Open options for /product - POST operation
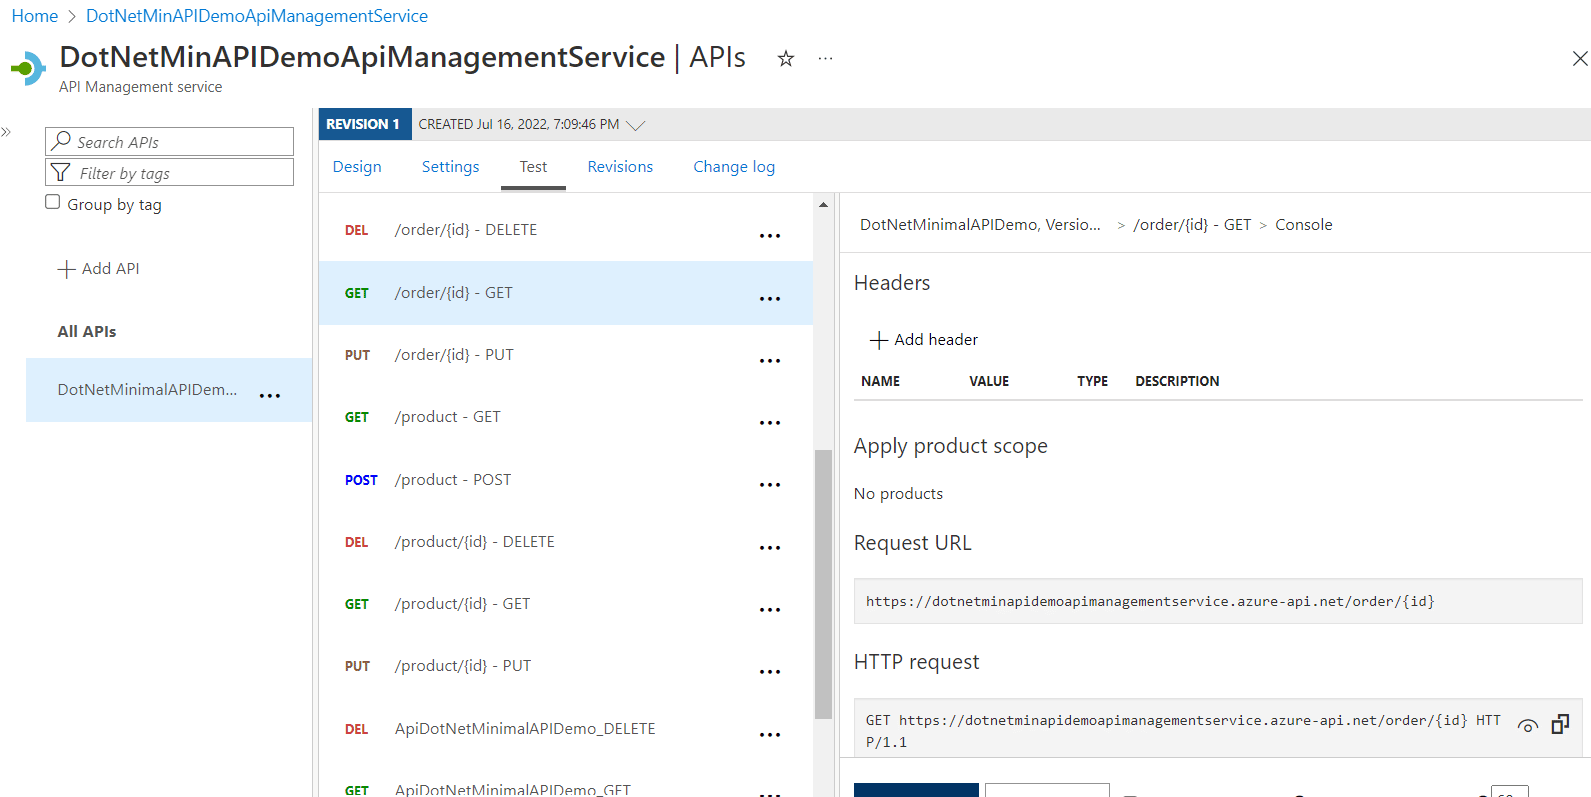 click(x=770, y=485)
